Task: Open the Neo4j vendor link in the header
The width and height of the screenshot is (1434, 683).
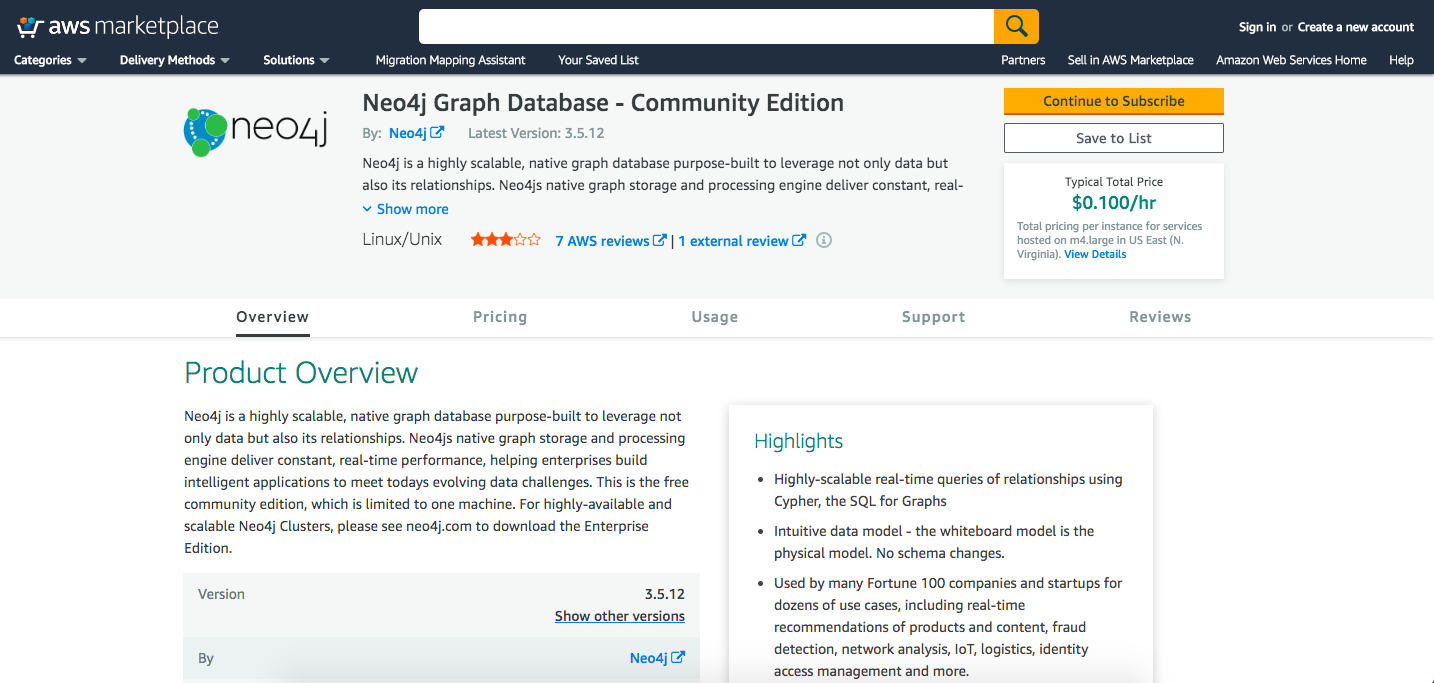Action: pos(416,133)
